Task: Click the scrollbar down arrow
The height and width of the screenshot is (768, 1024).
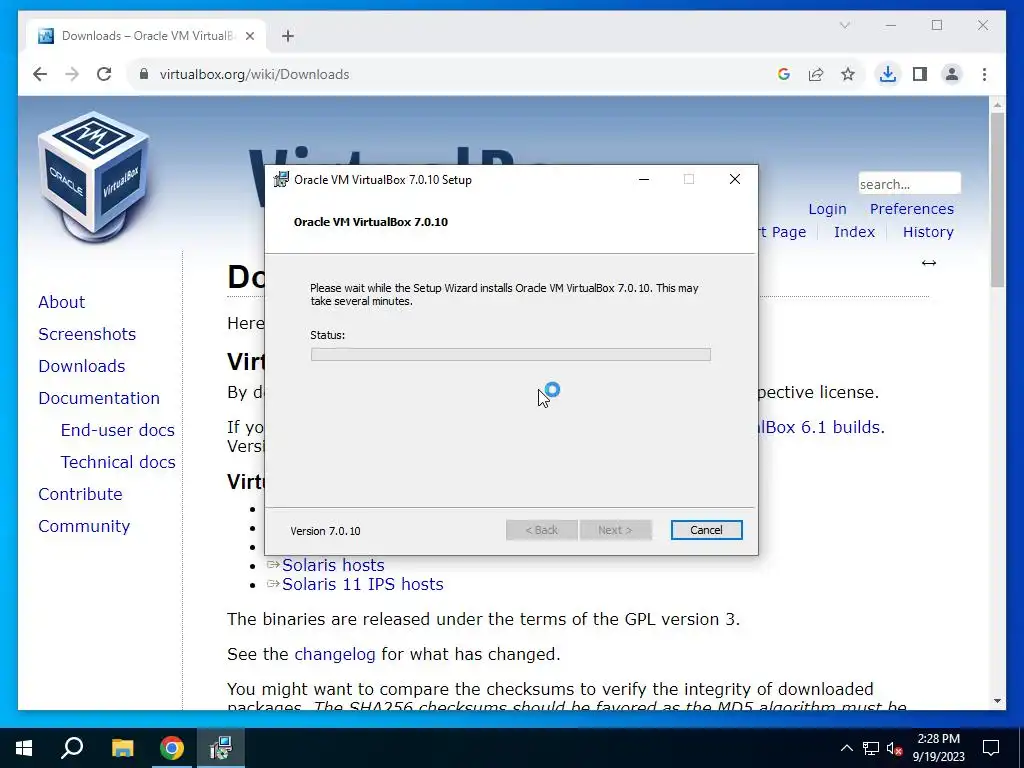Action: point(997,701)
